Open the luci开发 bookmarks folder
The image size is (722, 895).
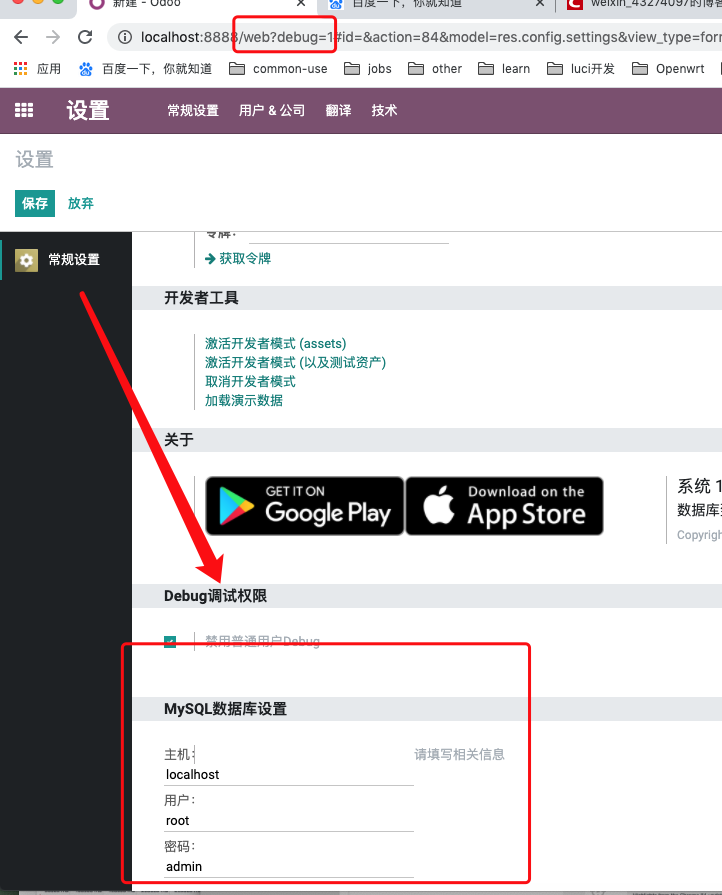580,69
